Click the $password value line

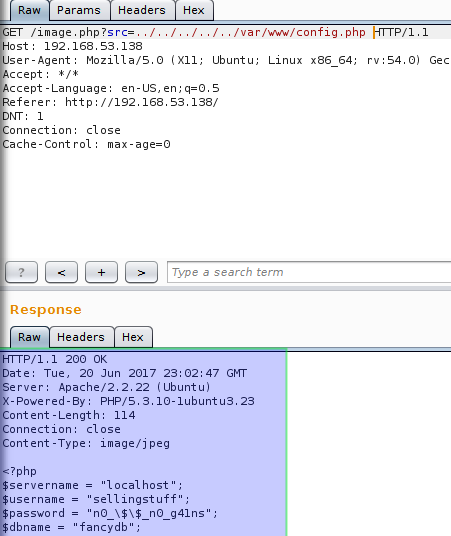[x=110, y=513]
